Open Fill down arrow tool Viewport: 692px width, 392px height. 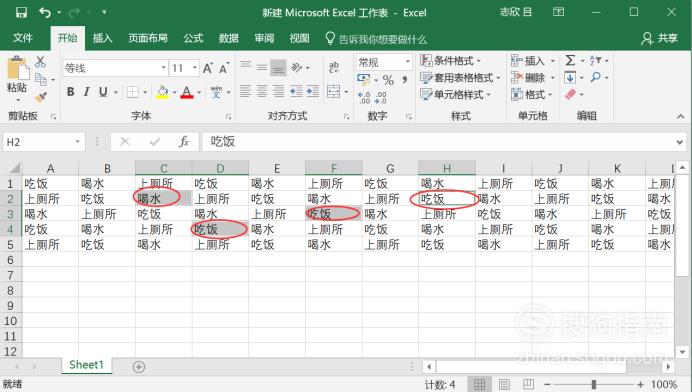coord(570,78)
